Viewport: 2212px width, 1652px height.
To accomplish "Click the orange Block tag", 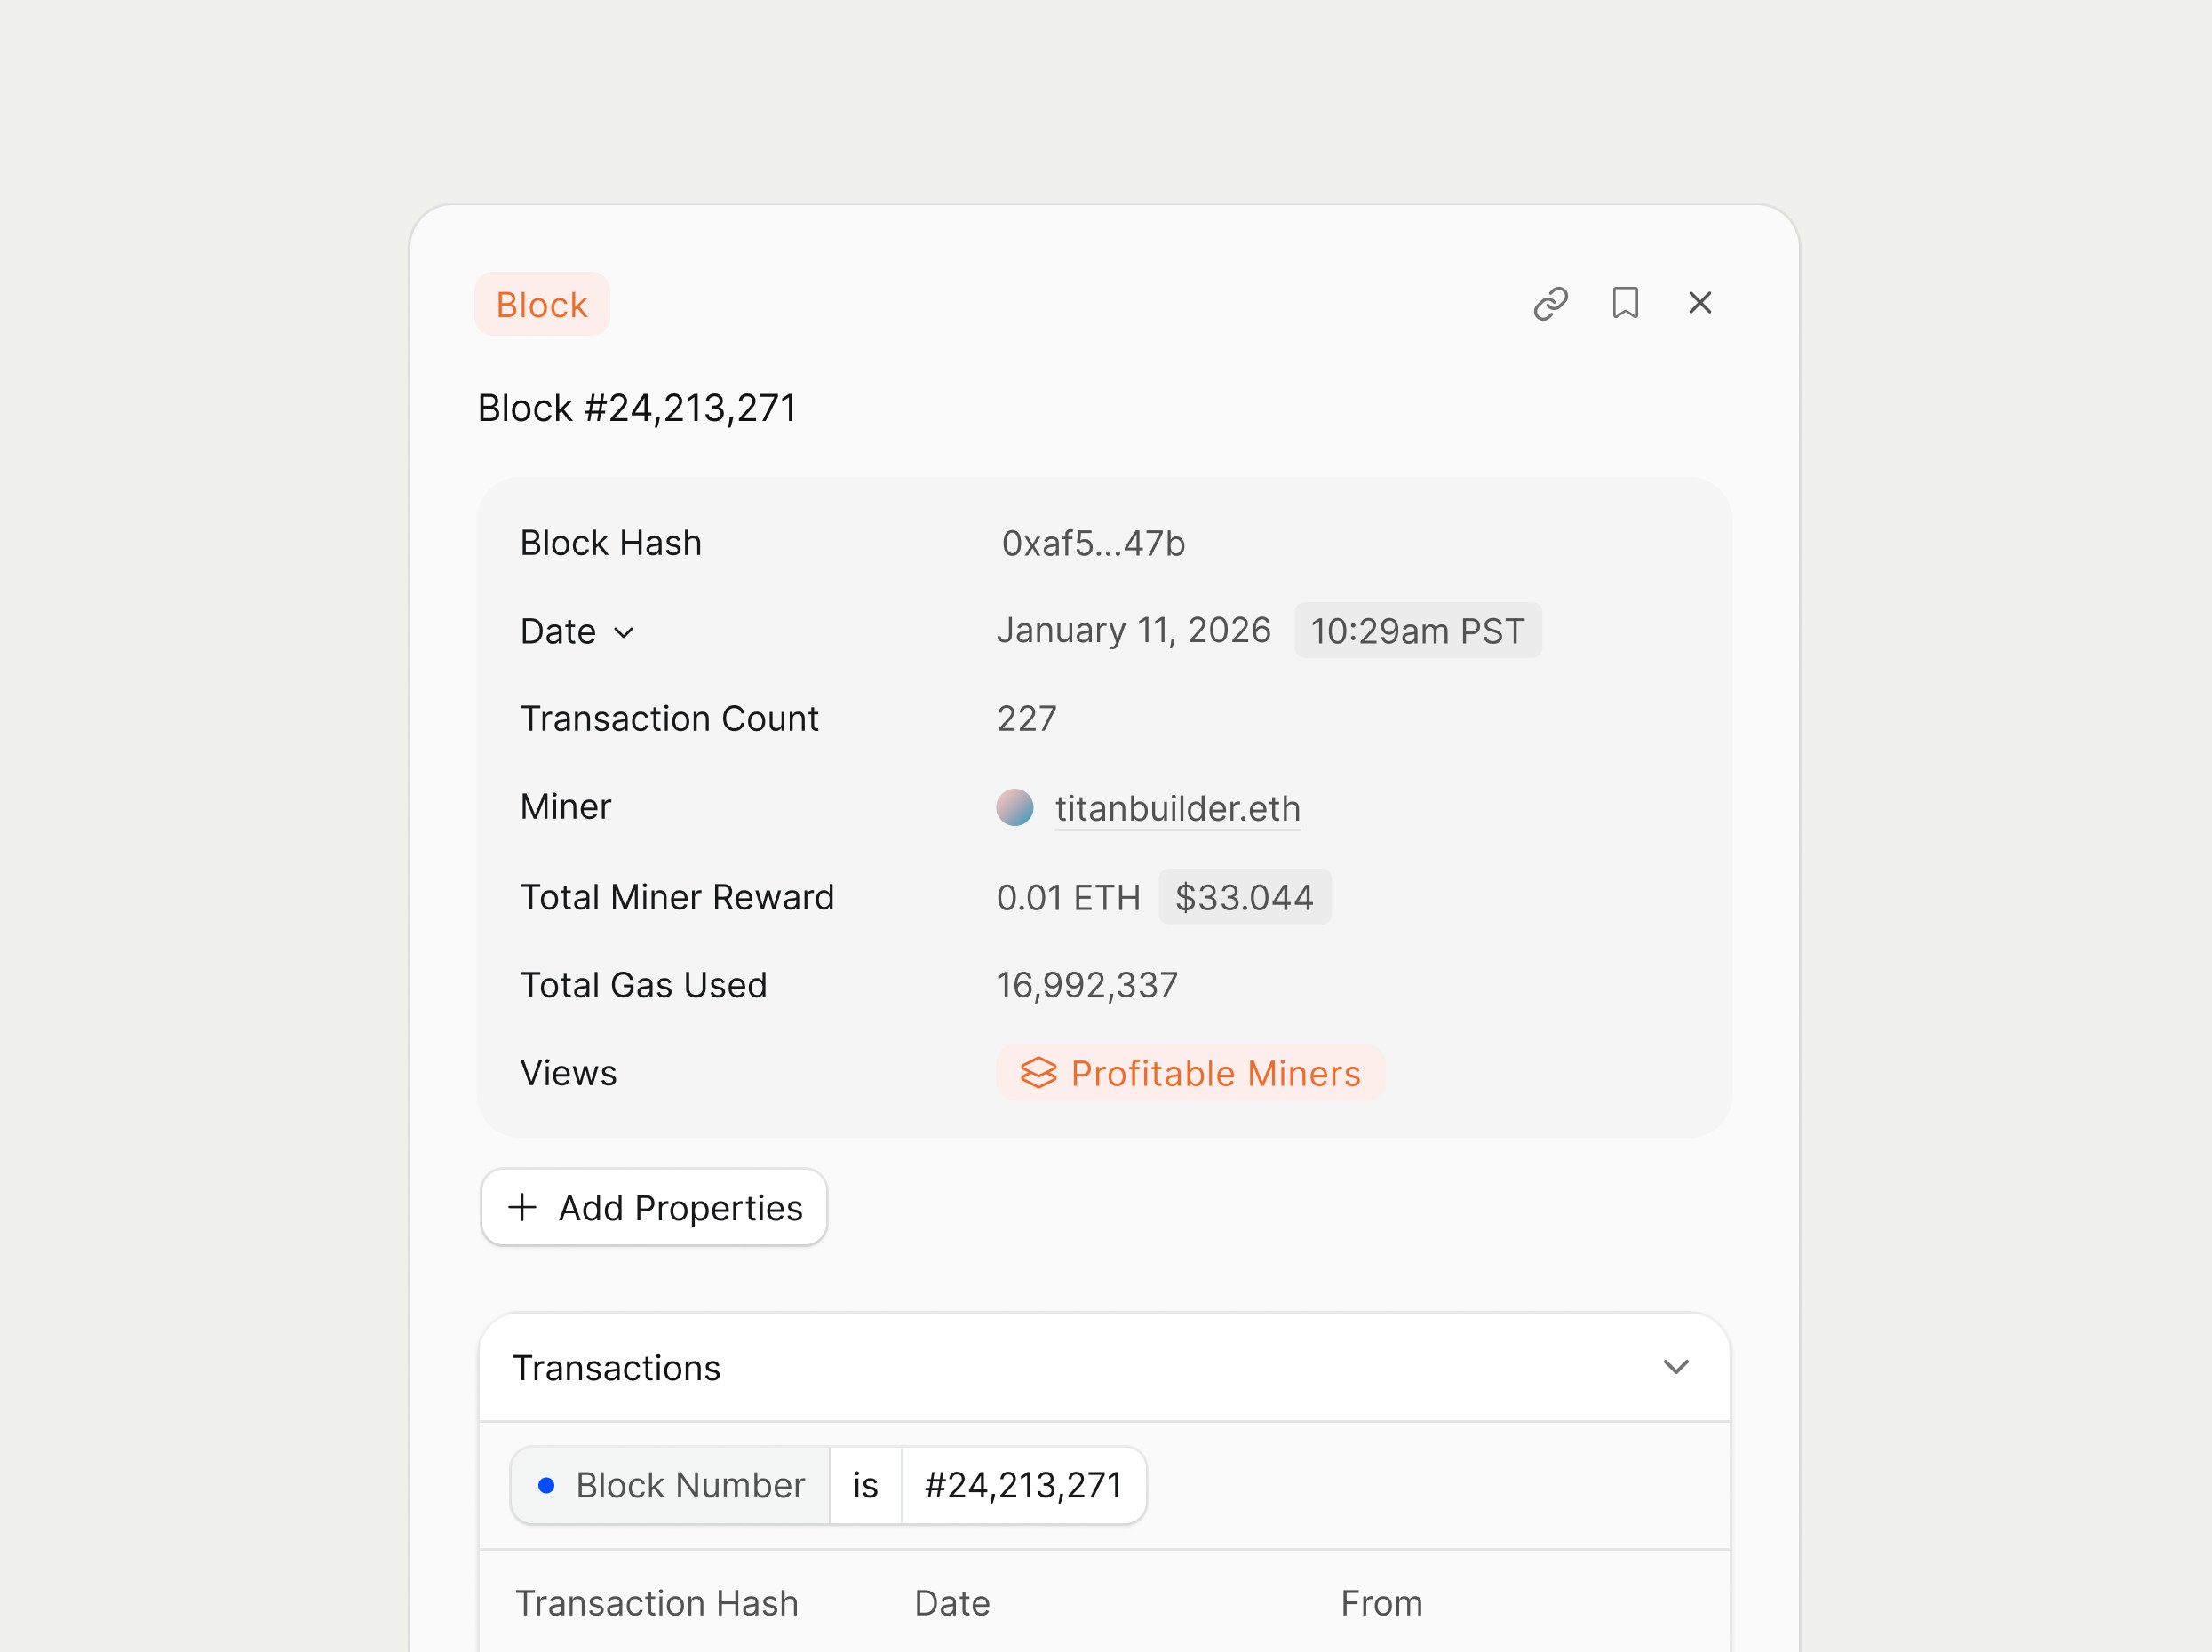I will (541, 304).
